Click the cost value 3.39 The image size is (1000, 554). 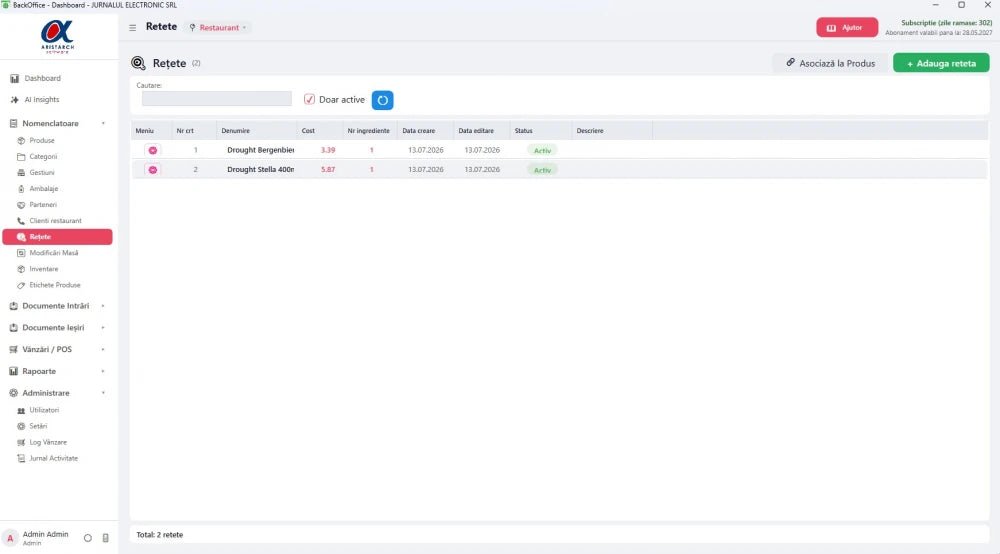(x=328, y=150)
